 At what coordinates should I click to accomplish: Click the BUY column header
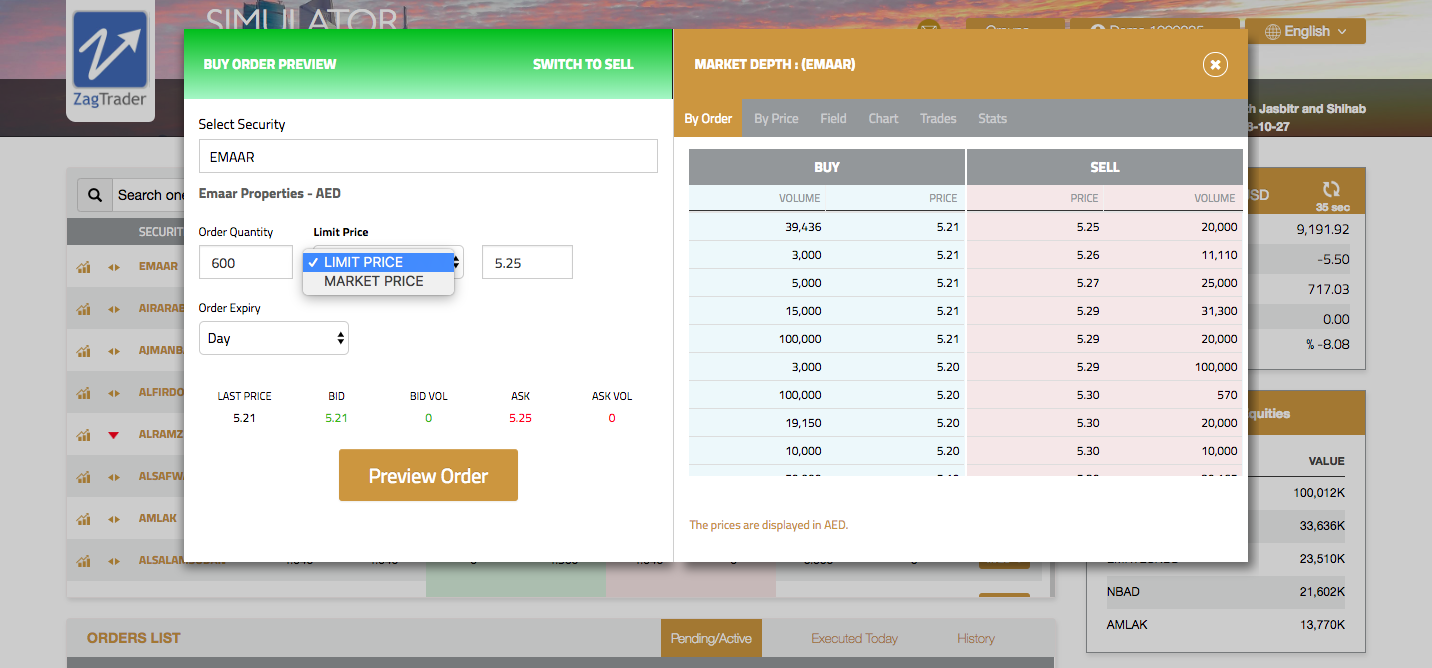[x=827, y=167]
